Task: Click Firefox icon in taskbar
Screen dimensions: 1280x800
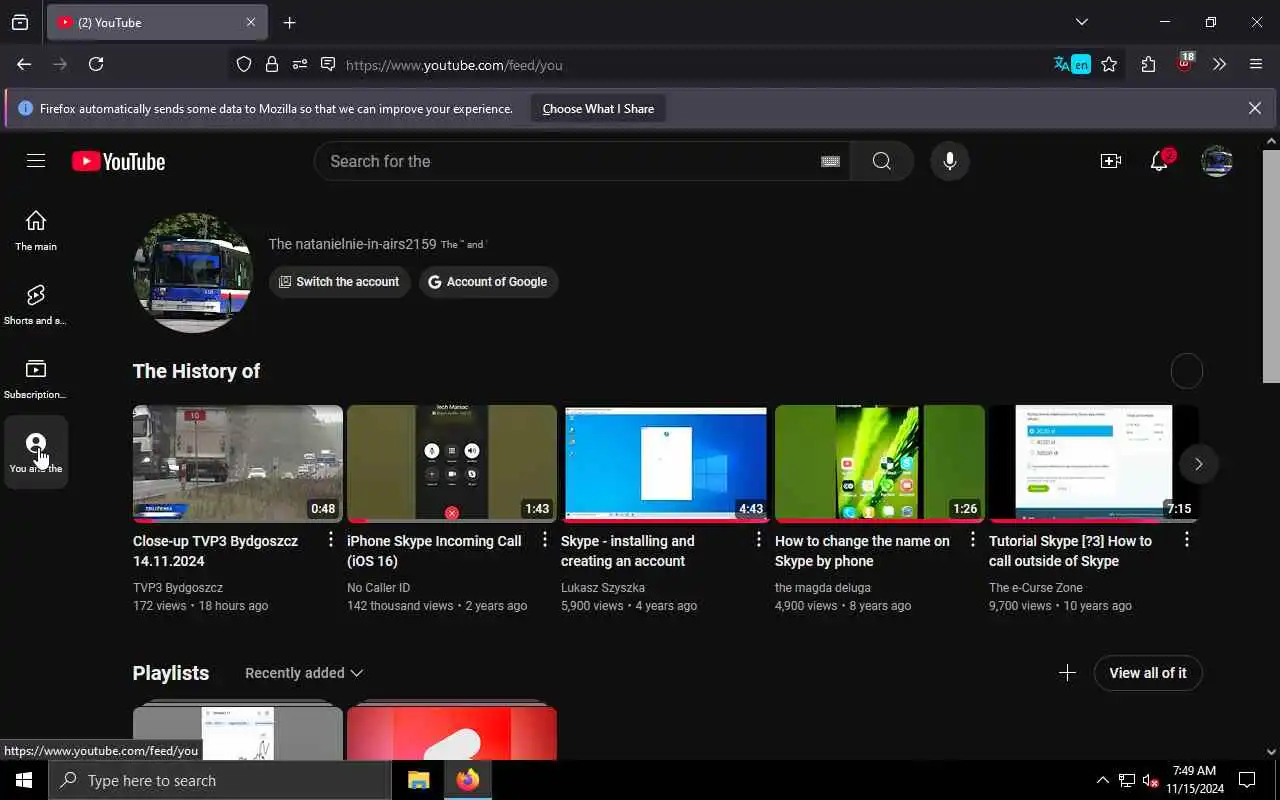Action: (467, 780)
